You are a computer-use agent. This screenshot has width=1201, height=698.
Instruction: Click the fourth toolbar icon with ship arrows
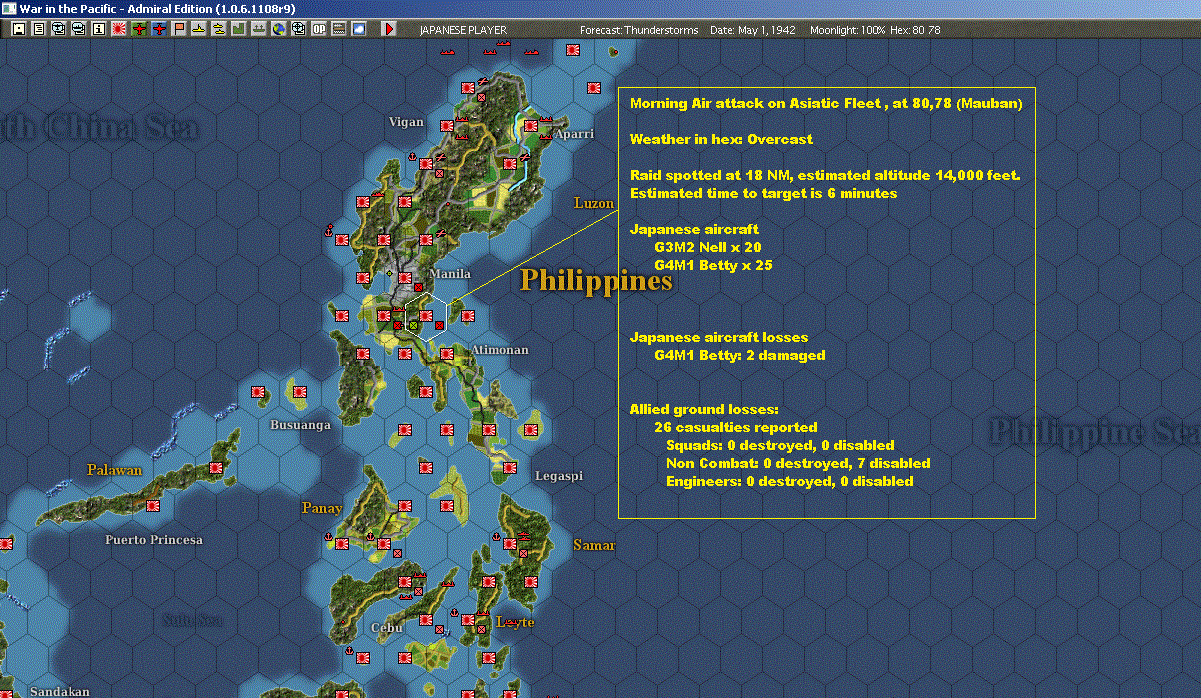point(78,29)
